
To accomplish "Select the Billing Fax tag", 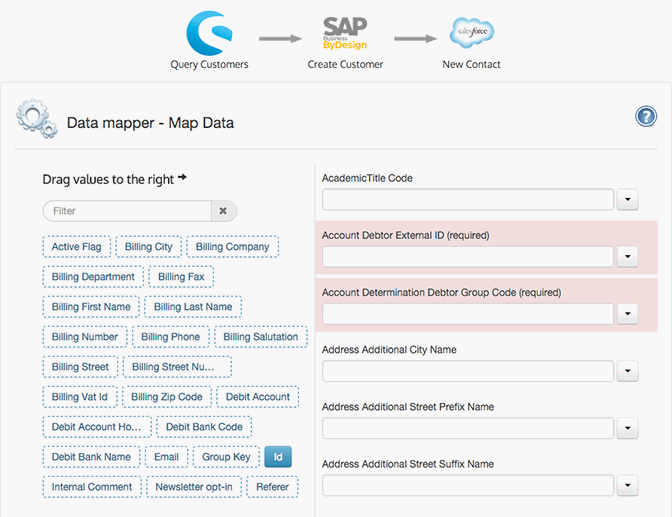I will click(181, 277).
